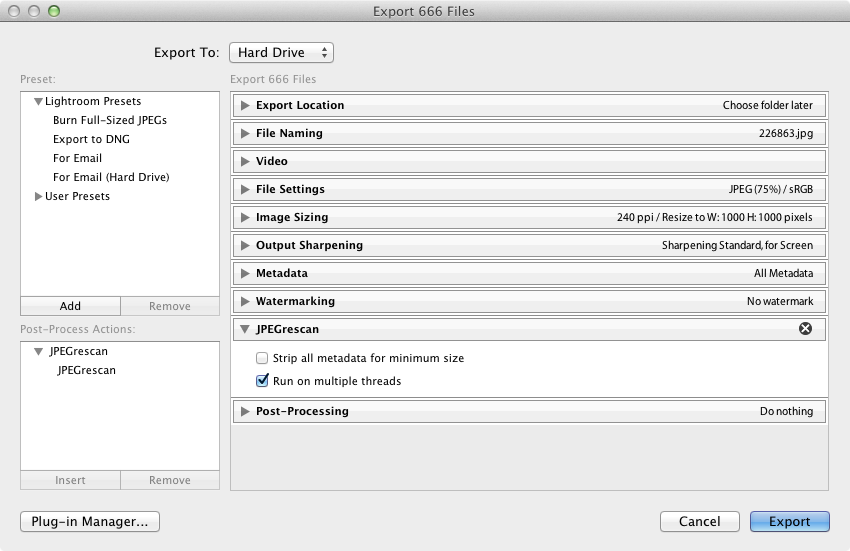850x551 pixels.
Task: Expand the User Presets folder
Action: 38,196
